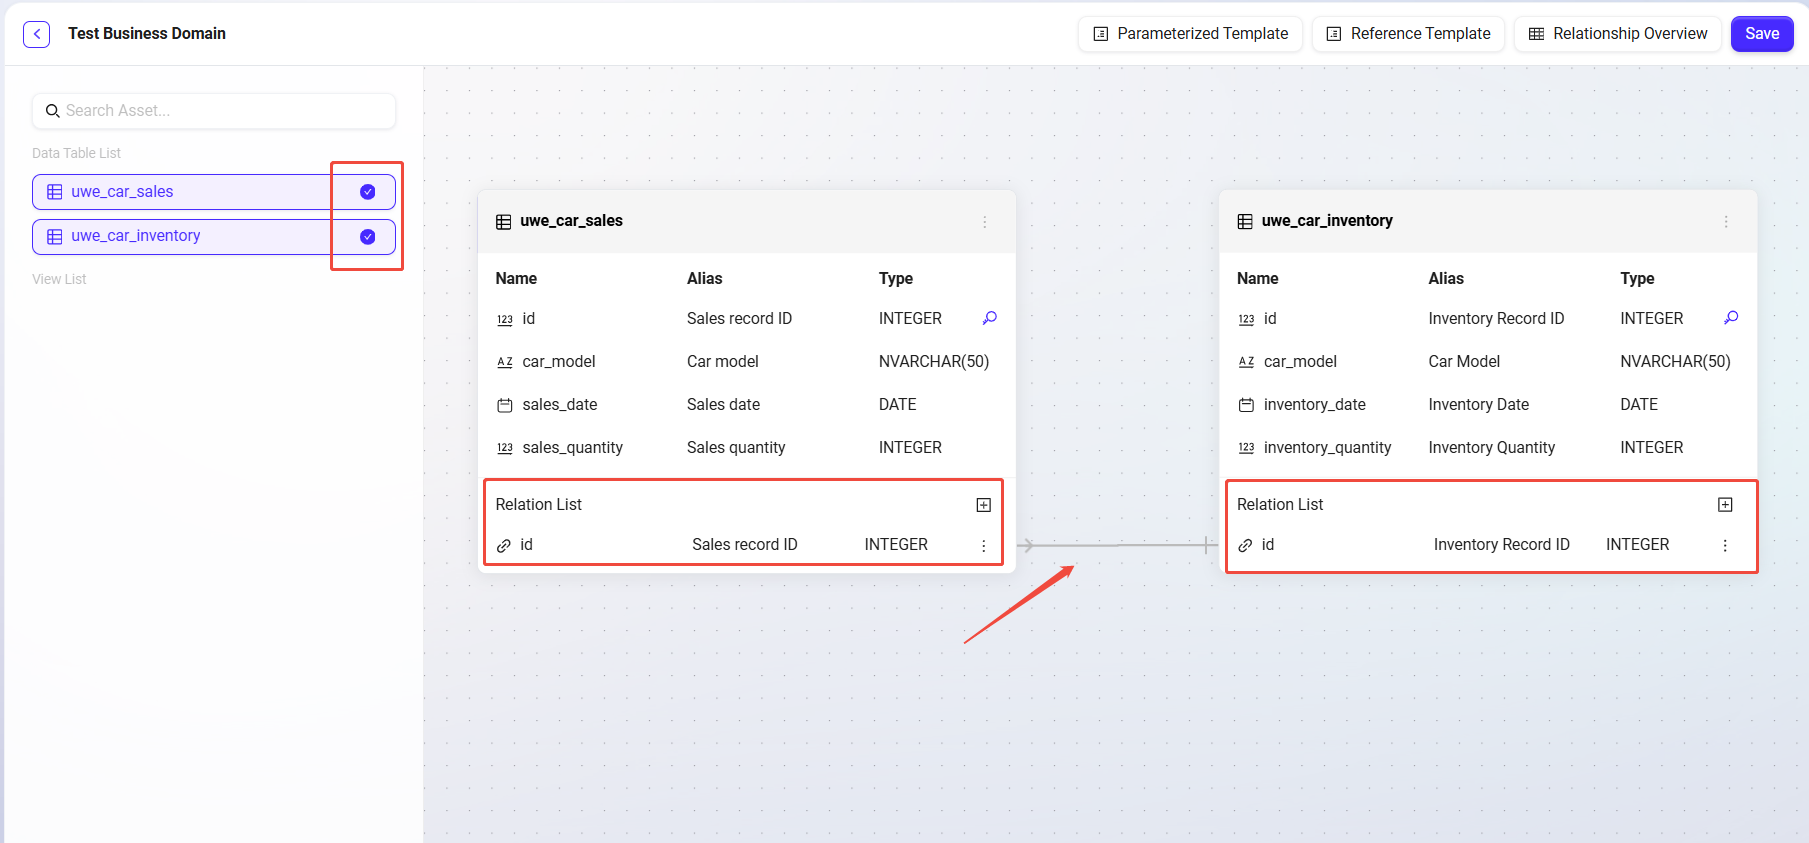Open the Inventory Record ID relation options
The height and width of the screenshot is (843, 1809).
[1725, 546]
